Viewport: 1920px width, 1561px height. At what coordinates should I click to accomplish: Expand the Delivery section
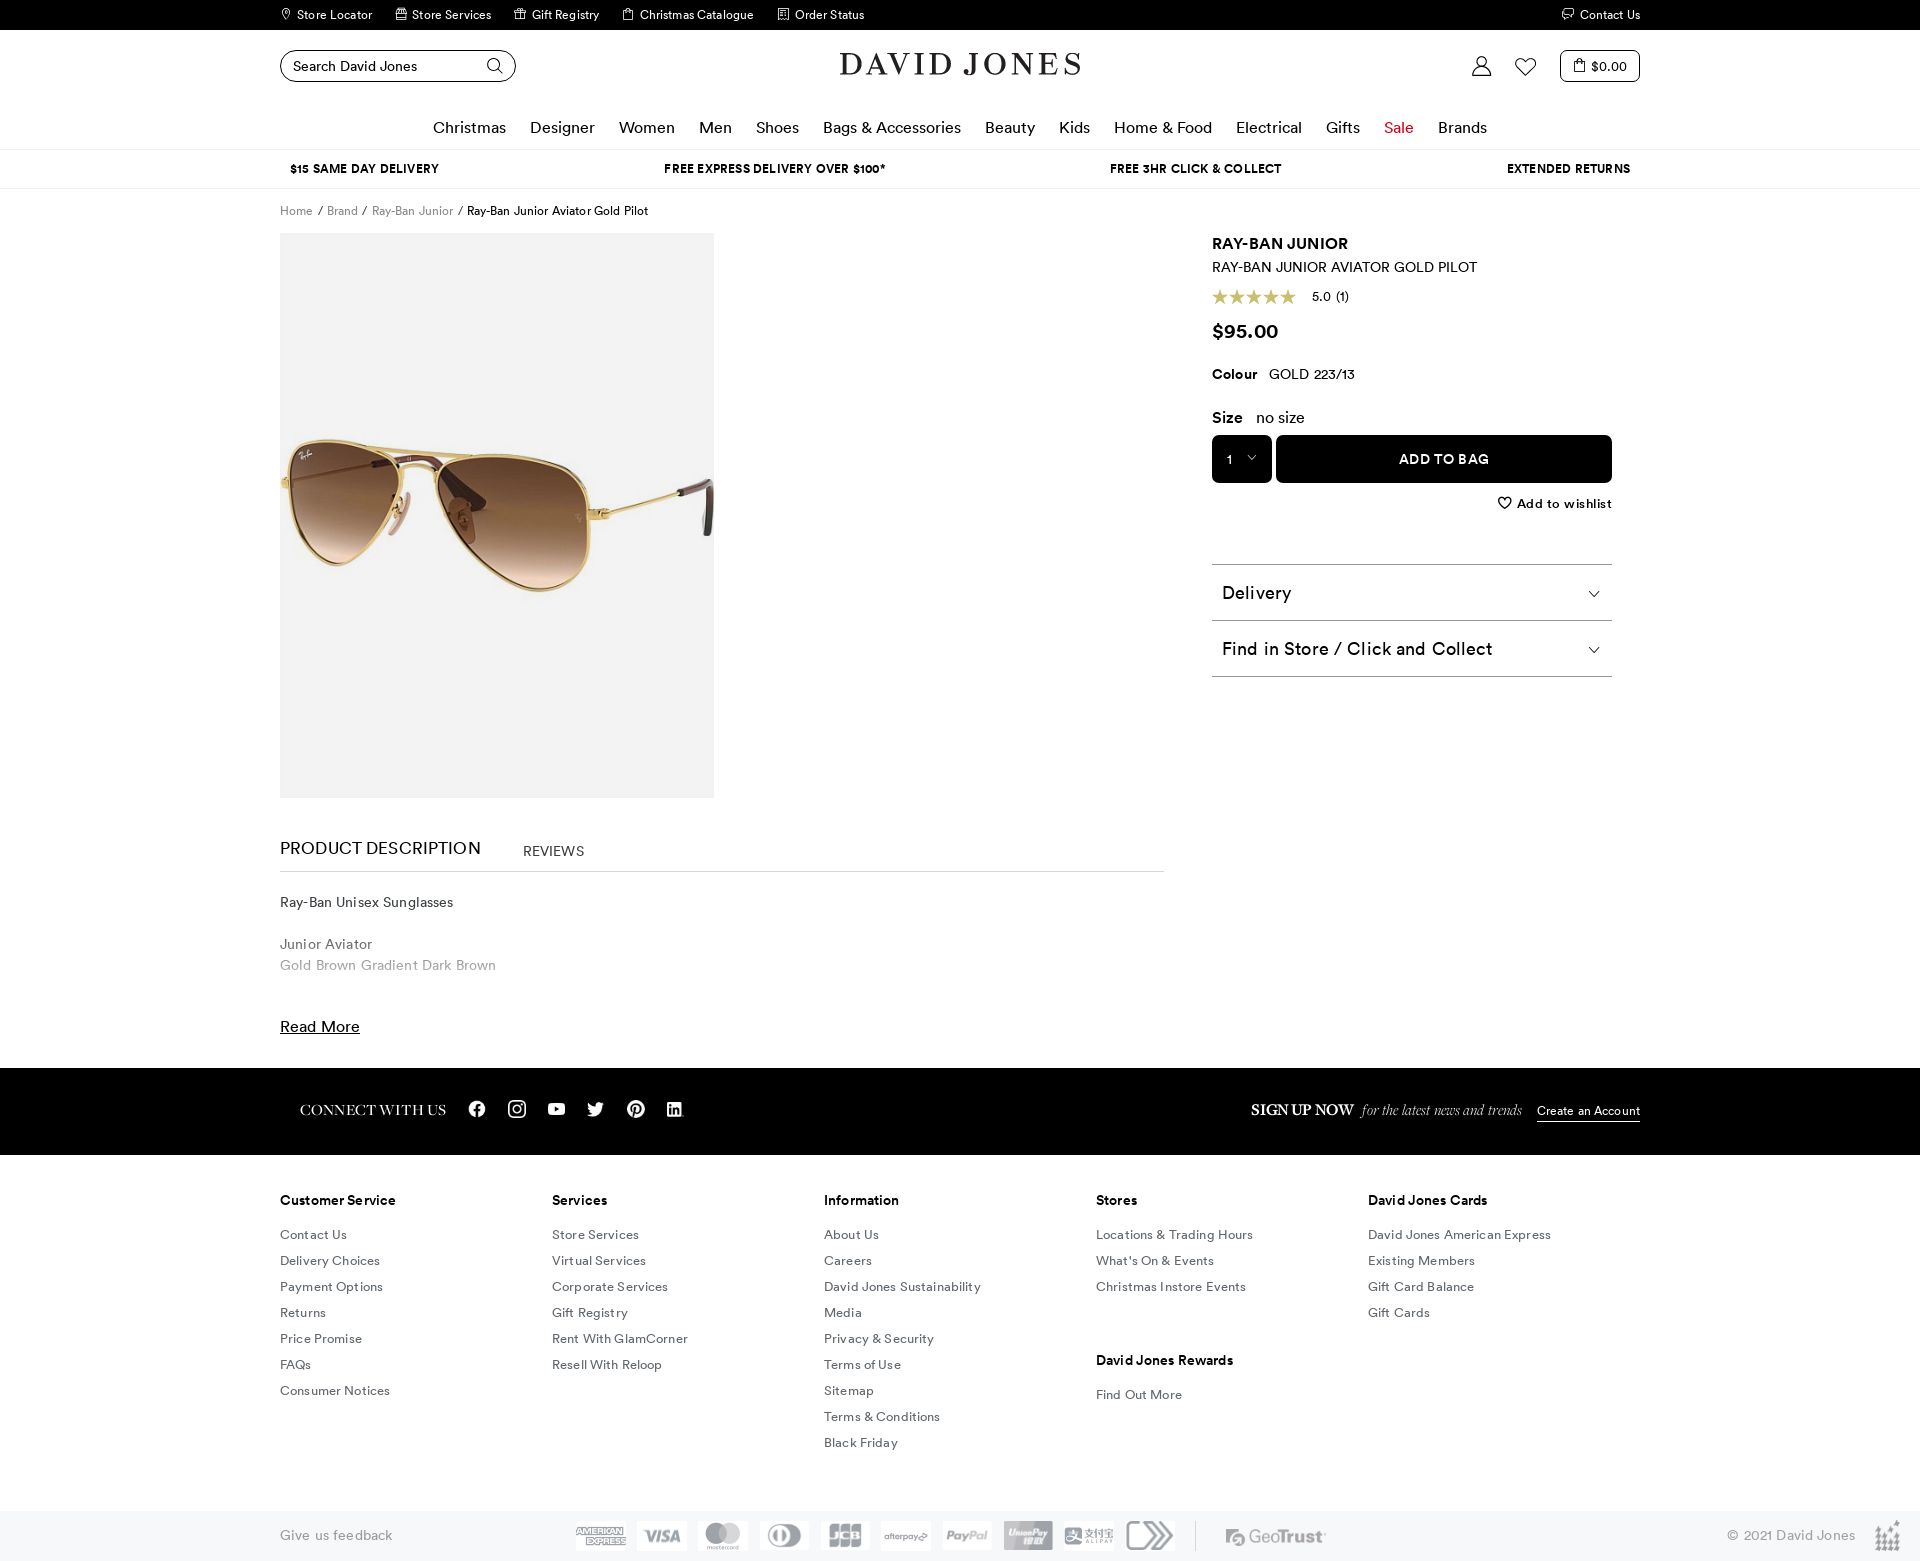[x=1411, y=593]
